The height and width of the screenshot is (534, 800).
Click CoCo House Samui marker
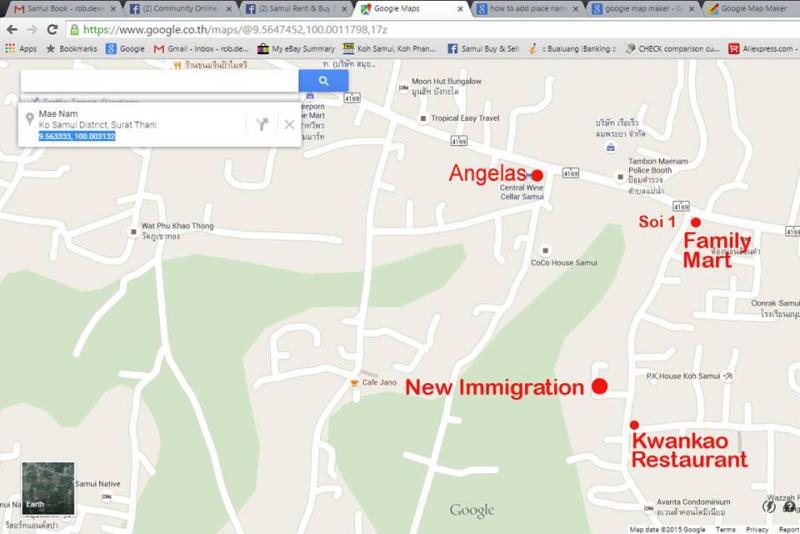coord(545,250)
